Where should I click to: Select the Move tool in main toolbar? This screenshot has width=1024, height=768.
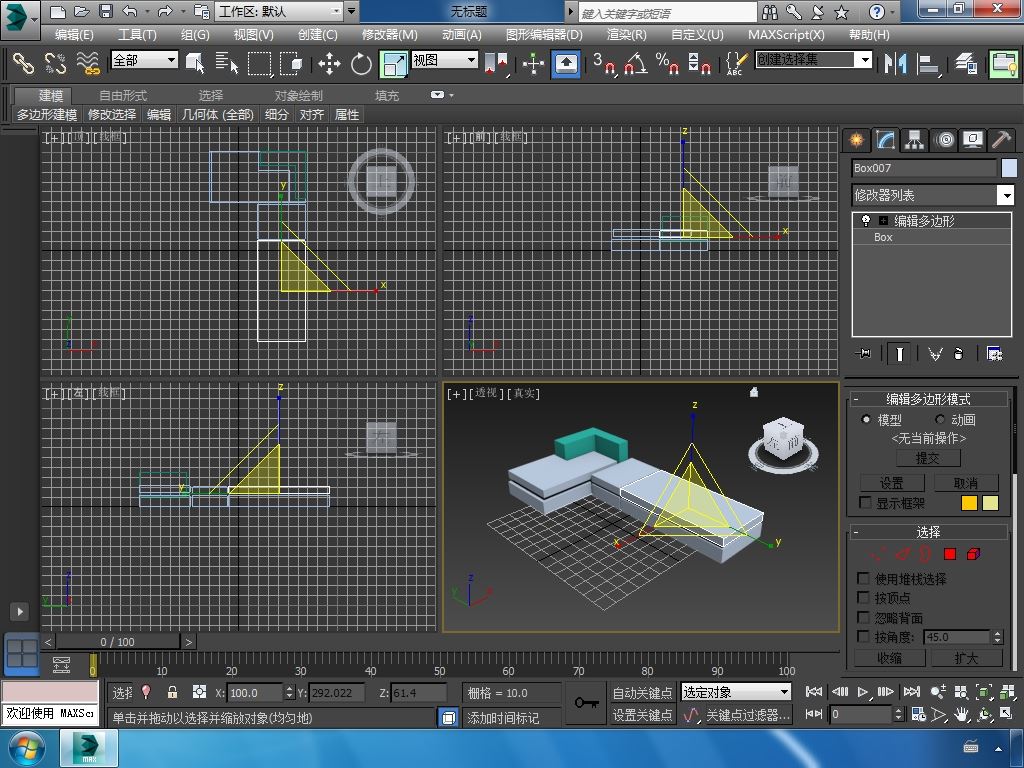pyautogui.click(x=329, y=64)
